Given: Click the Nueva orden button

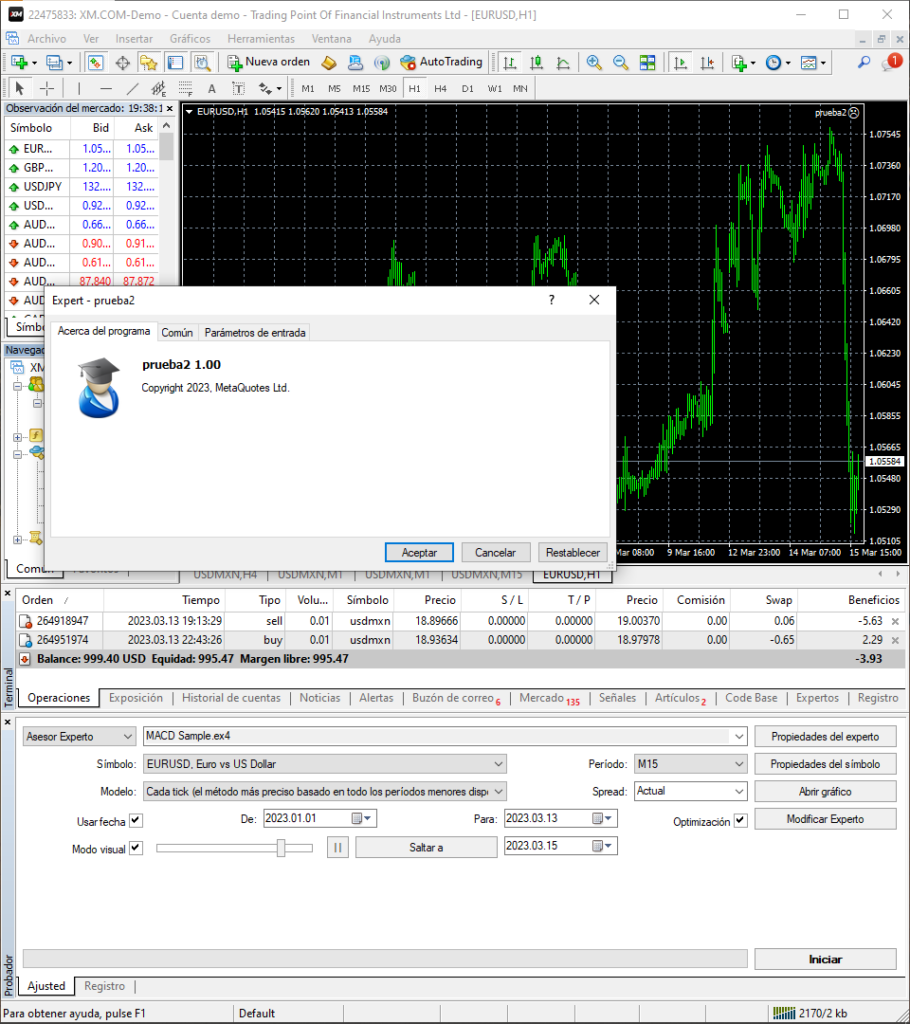Looking at the screenshot, I should point(268,62).
